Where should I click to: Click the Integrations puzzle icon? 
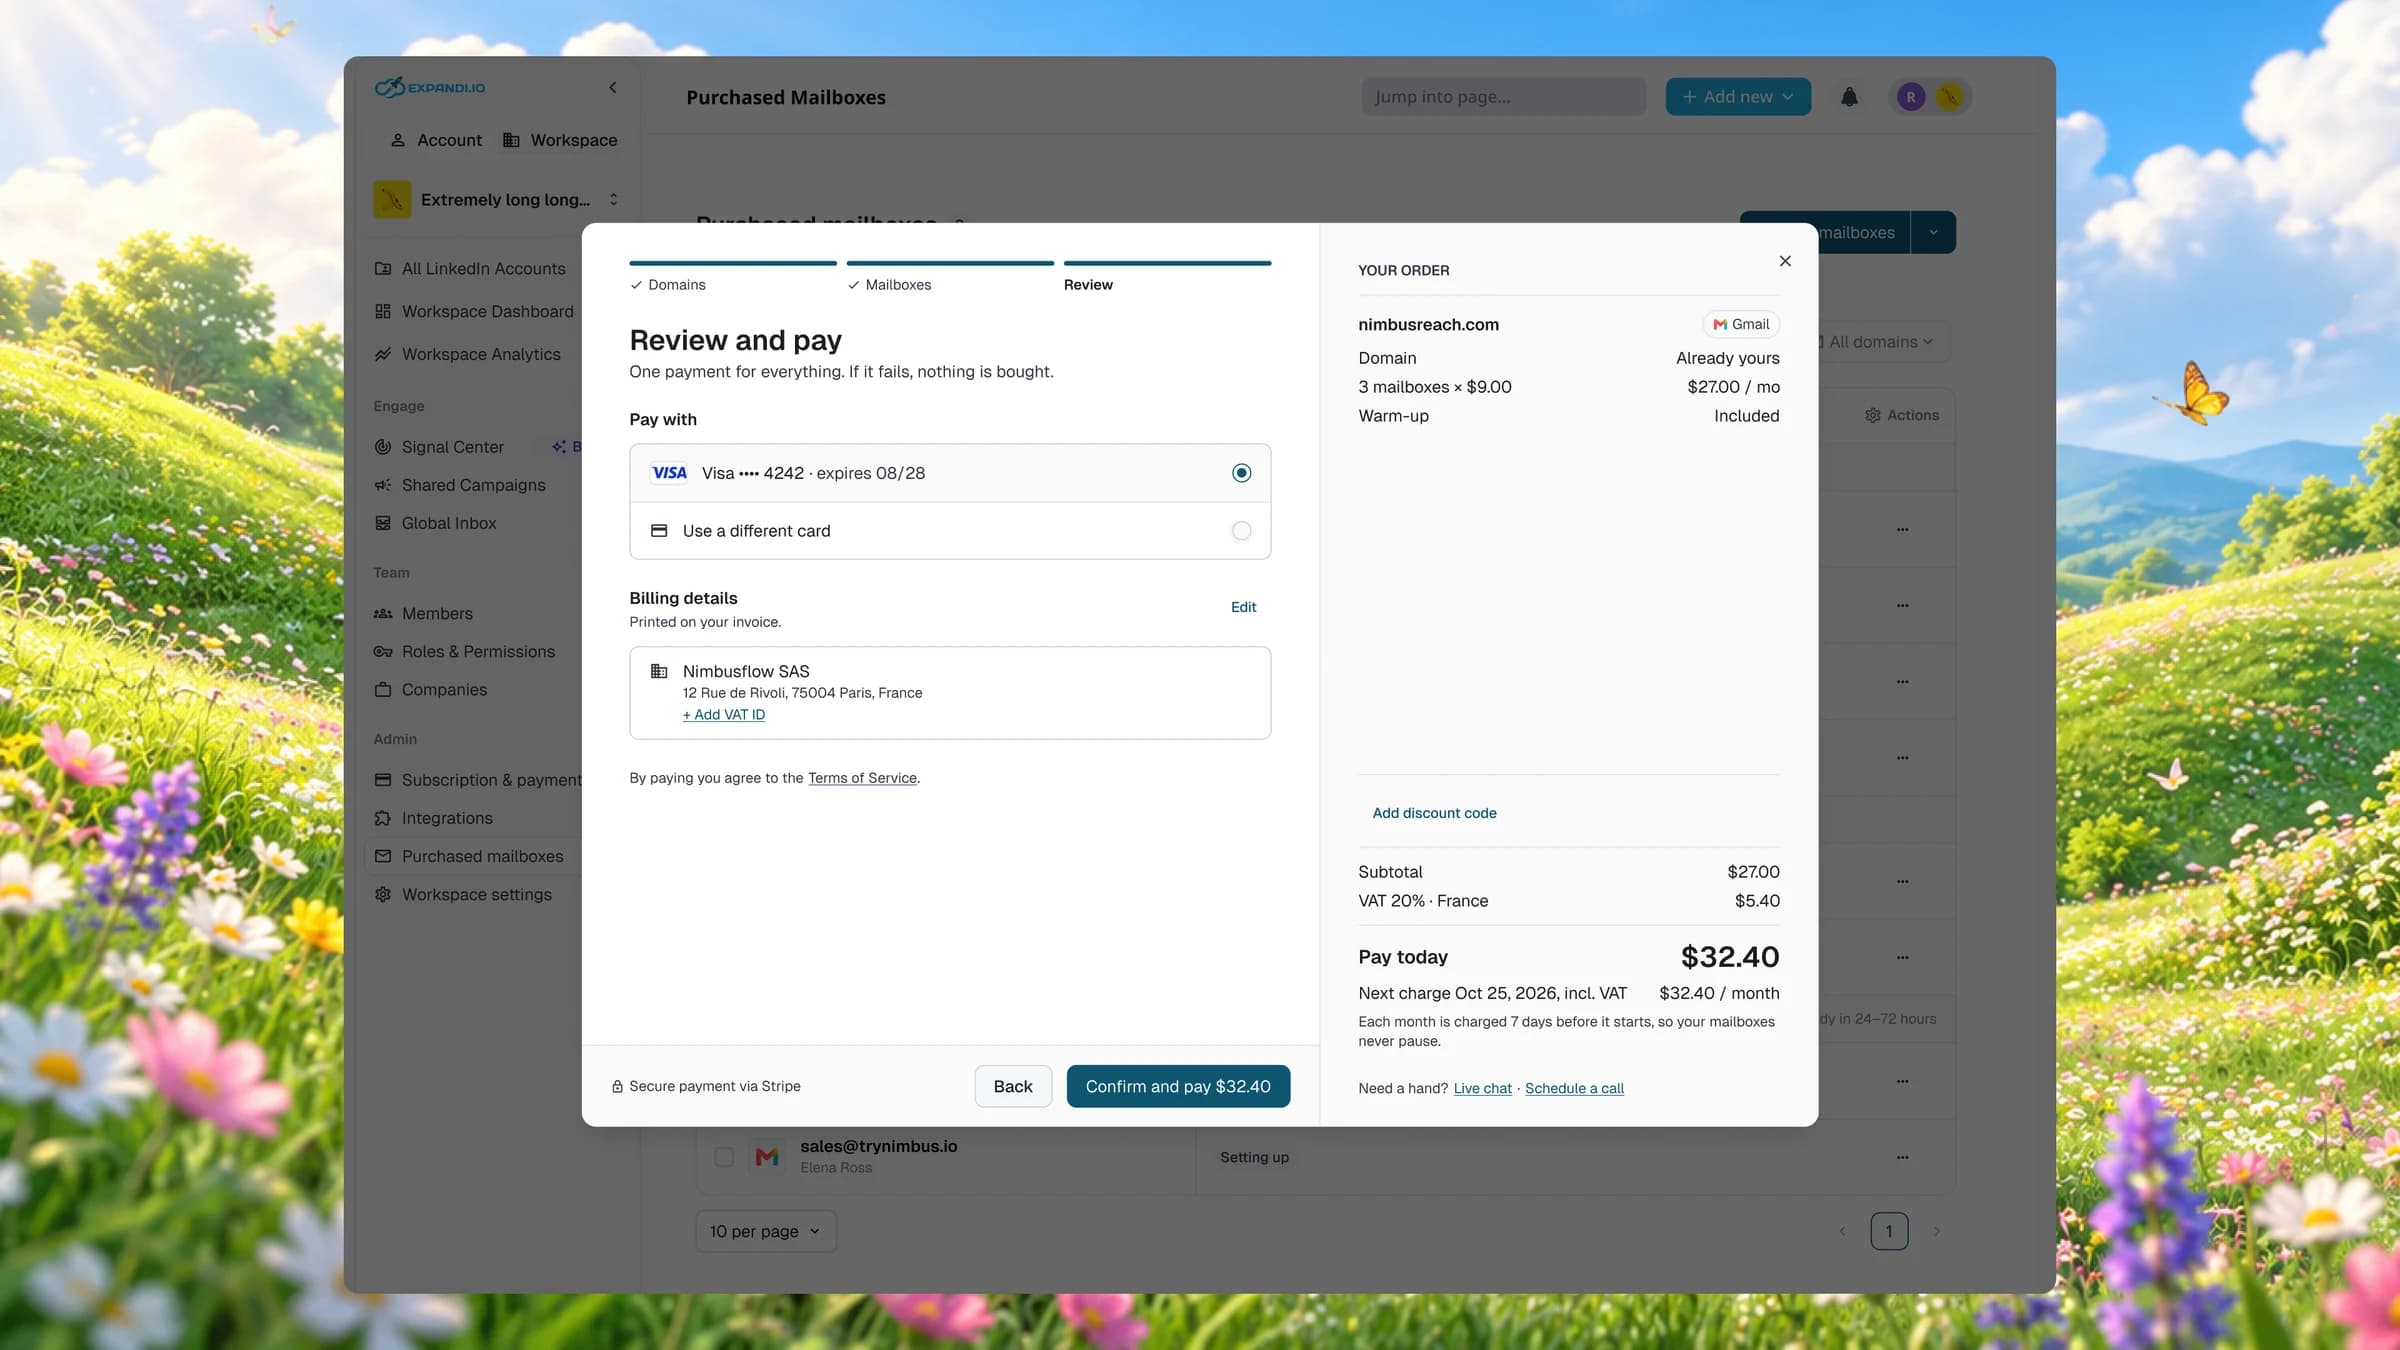[x=383, y=818]
